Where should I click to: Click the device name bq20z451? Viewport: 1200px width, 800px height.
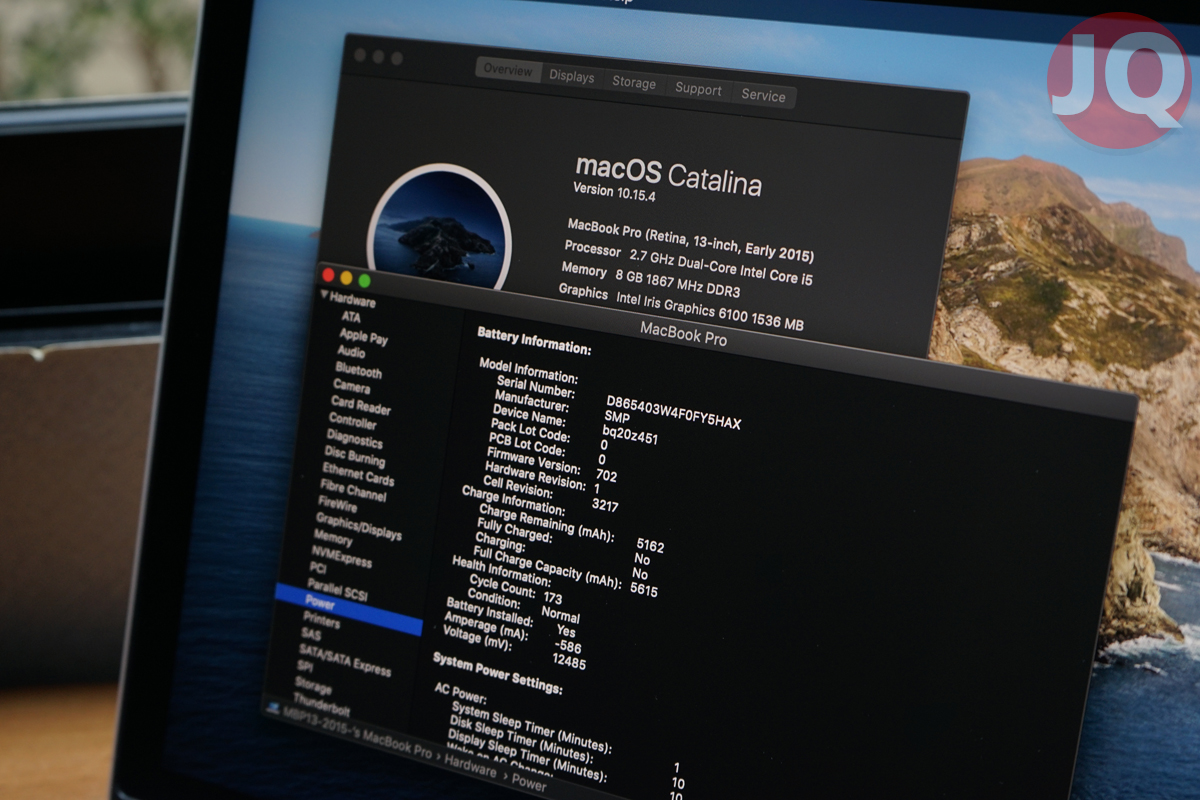(630, 434)
